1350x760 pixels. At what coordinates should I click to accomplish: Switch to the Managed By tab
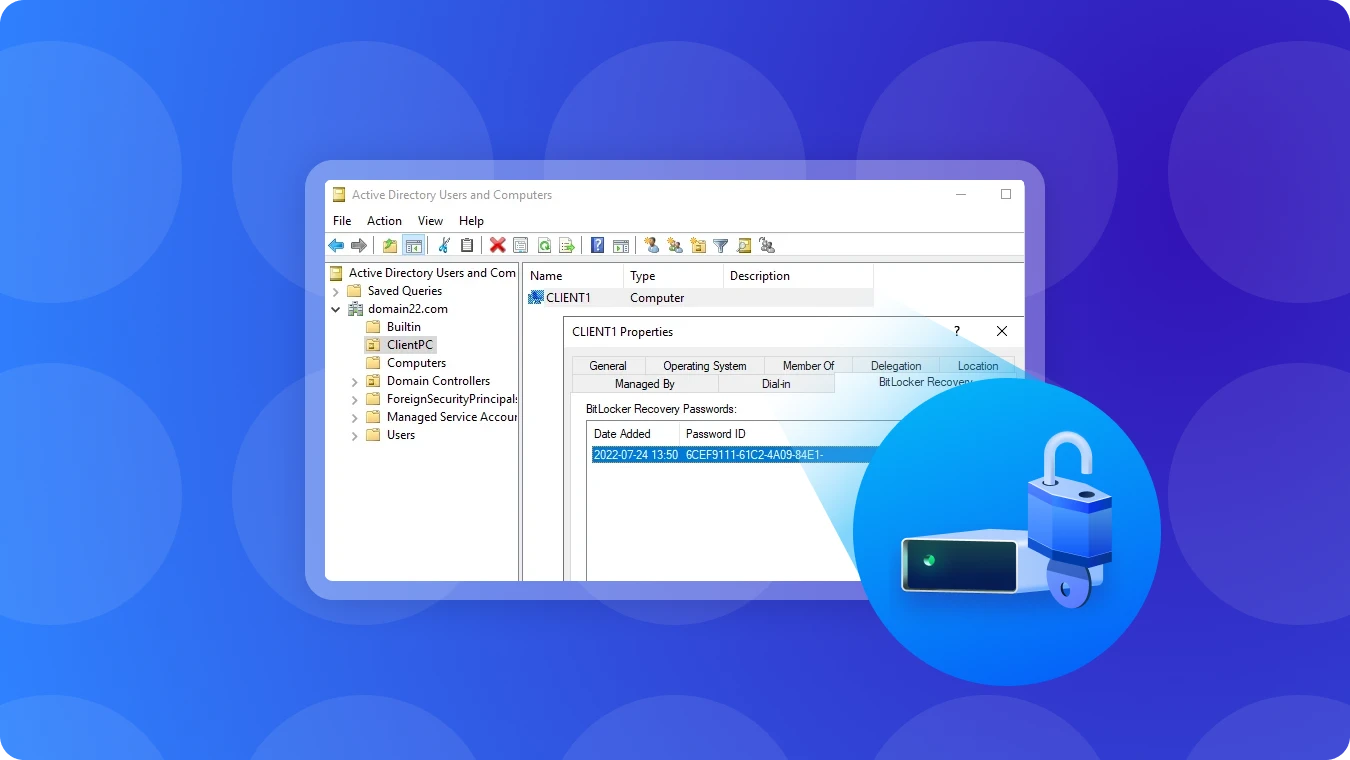[x=645, y=384]
